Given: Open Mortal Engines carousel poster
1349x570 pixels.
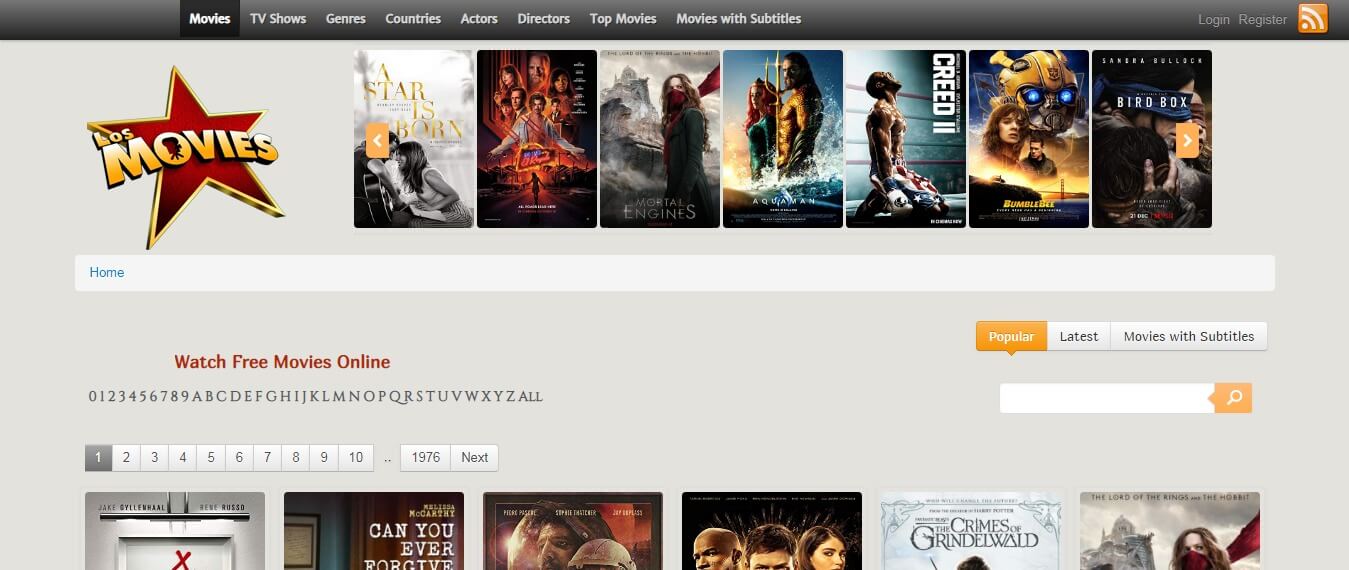Looking at the screenshot, I should [x=660, y=139].
